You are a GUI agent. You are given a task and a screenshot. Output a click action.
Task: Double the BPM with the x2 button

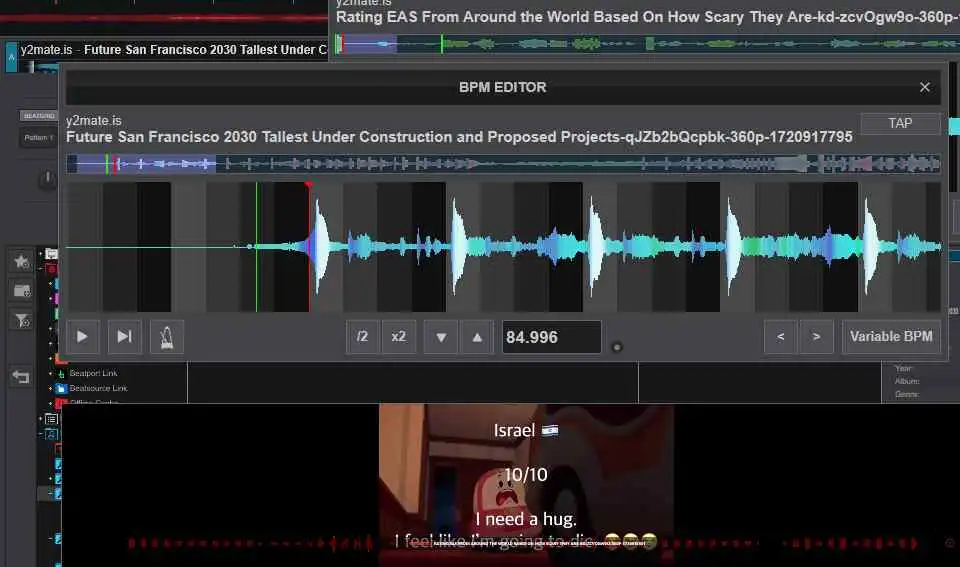(399, 336)
